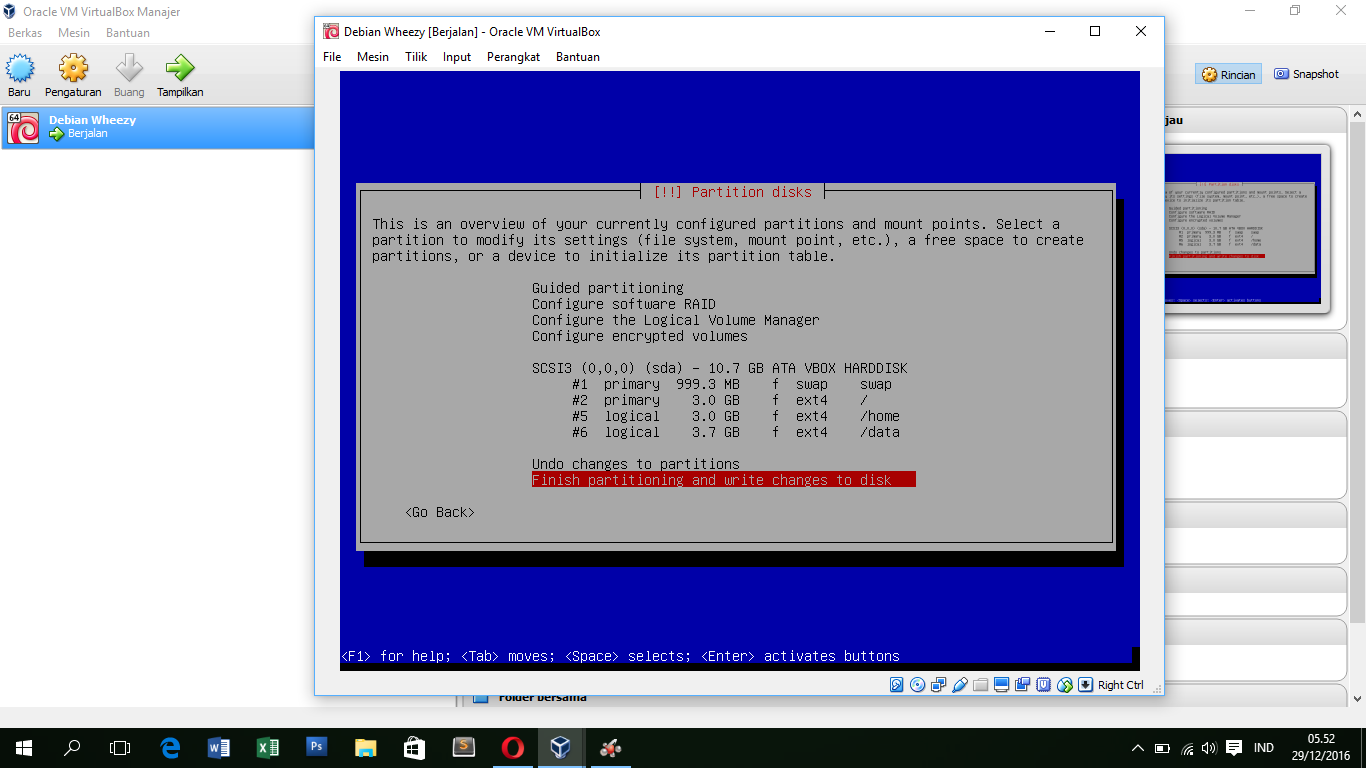Viewport: 1366px width, 768px height.
Task: Toggle the Rincian (Details) view button
Action: pos(1228,74)
